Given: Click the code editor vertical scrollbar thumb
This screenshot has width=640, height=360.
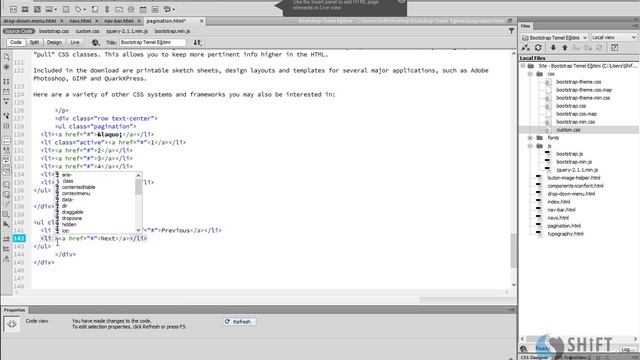Looking at the screenshot, I should [x=513, y=250].
